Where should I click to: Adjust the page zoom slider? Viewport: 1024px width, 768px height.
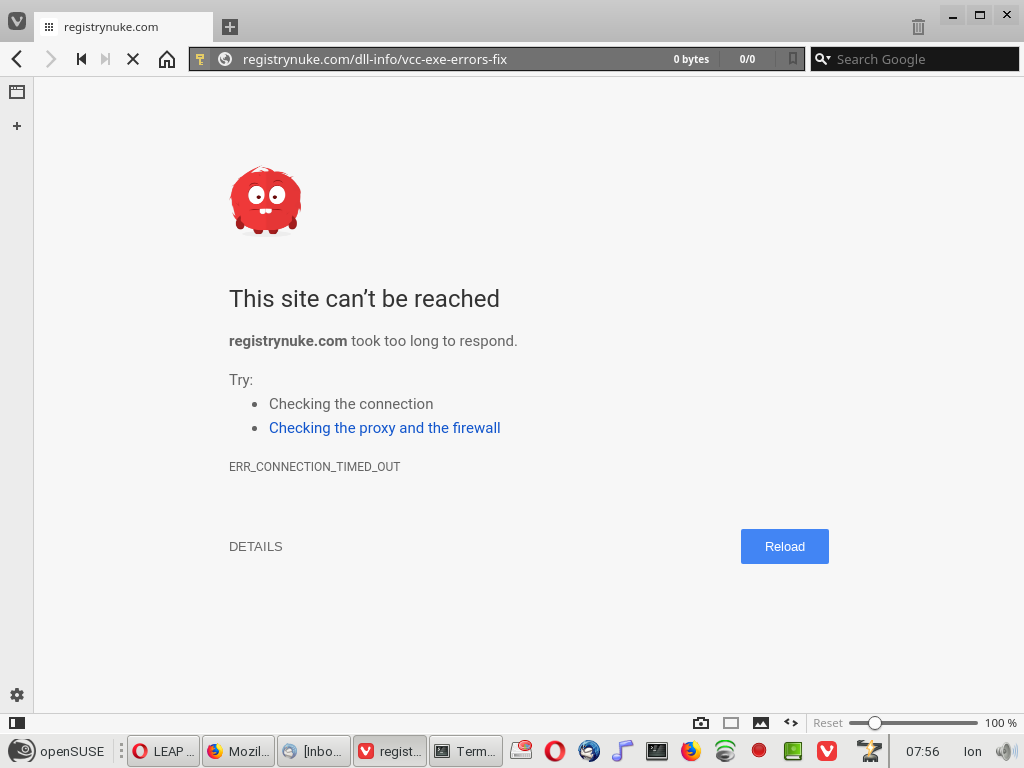click(x=913, y=723)
